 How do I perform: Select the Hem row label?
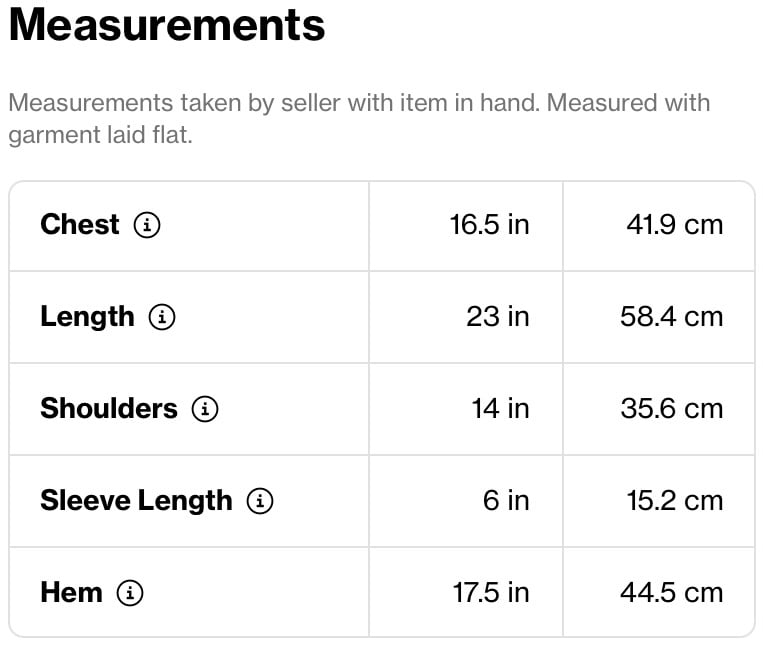(x=72, y=592)
